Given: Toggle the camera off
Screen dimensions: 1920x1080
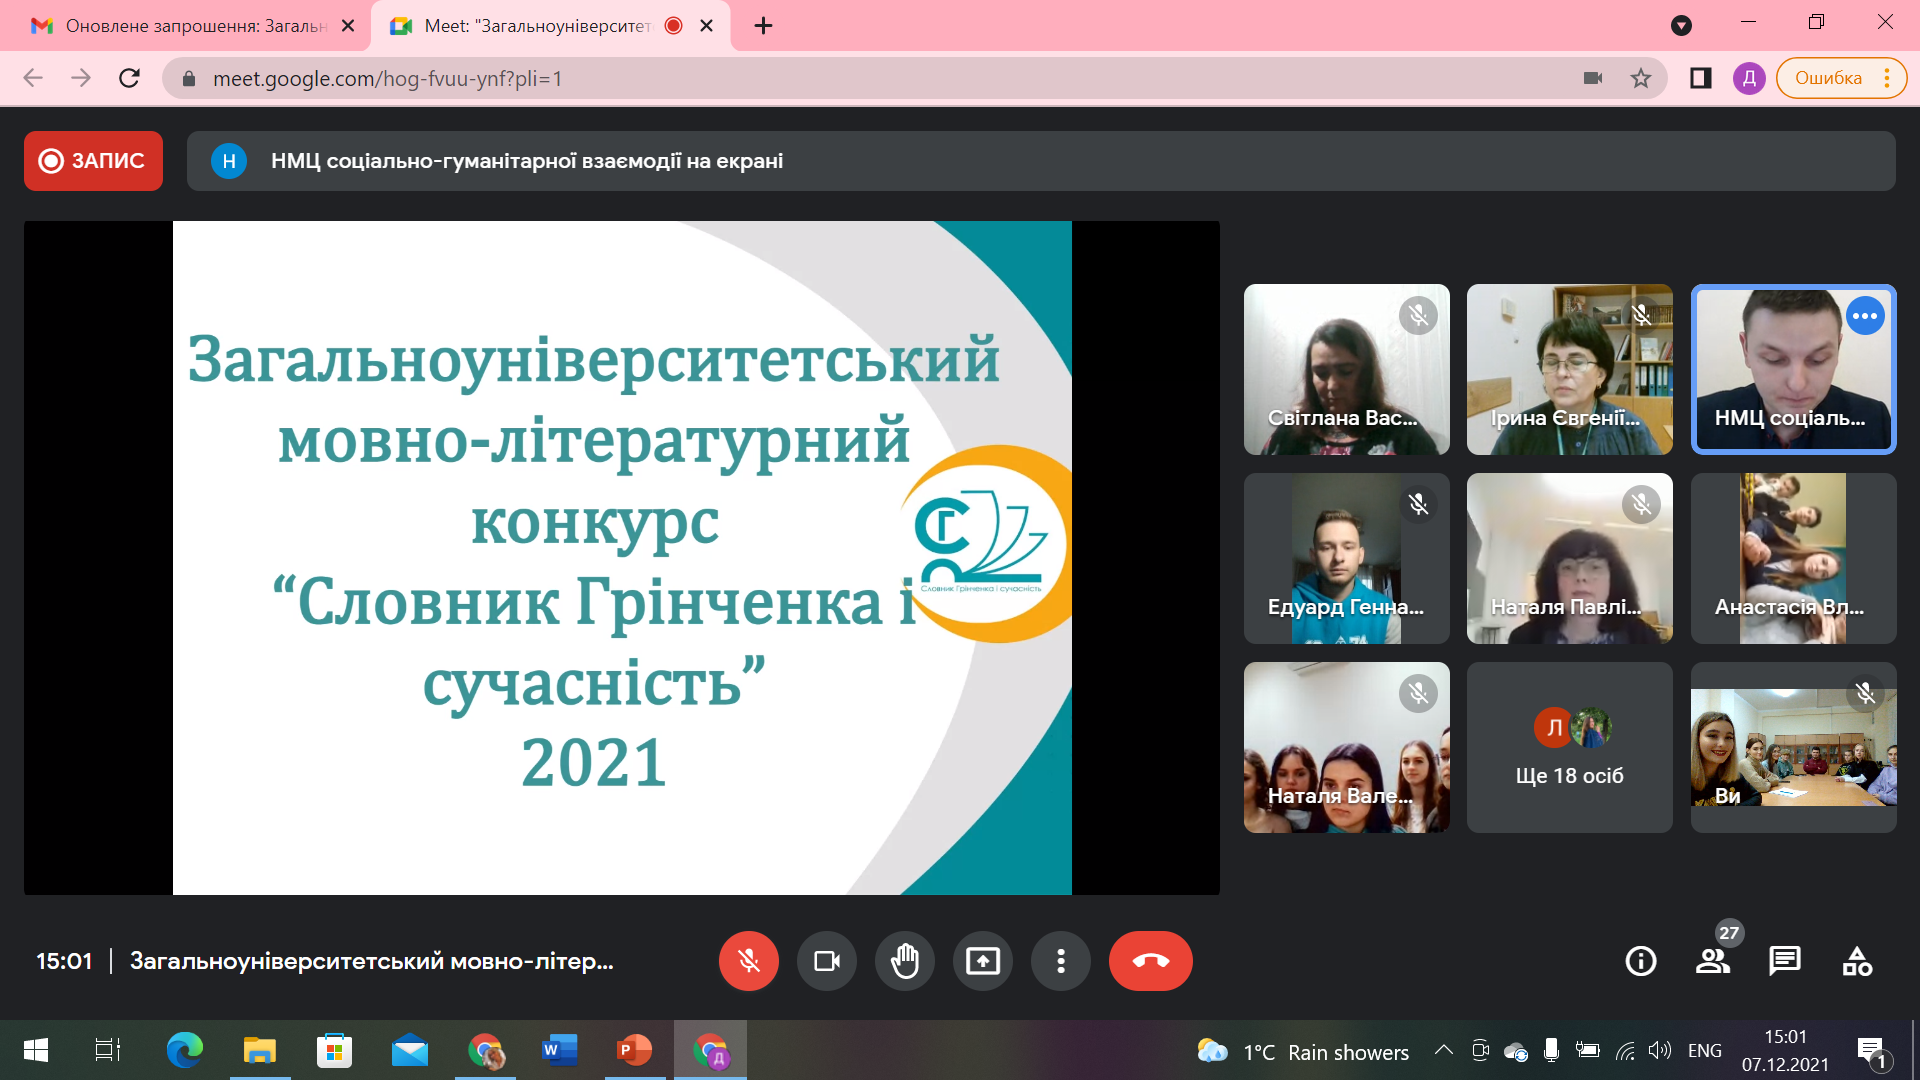Looking at the screenshot, I should coord(826,961).
